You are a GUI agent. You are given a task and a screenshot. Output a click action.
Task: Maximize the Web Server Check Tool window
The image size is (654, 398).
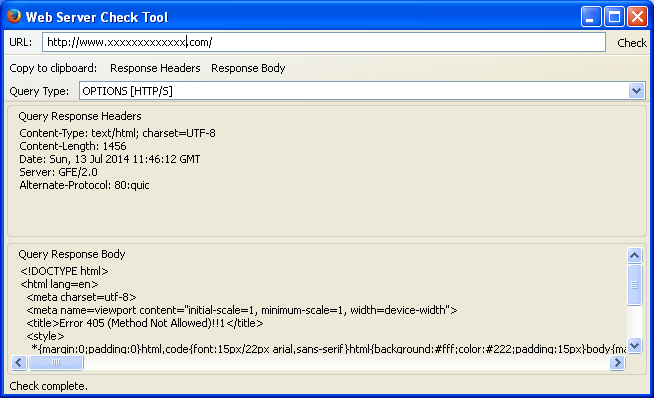[x=614, y=17]
